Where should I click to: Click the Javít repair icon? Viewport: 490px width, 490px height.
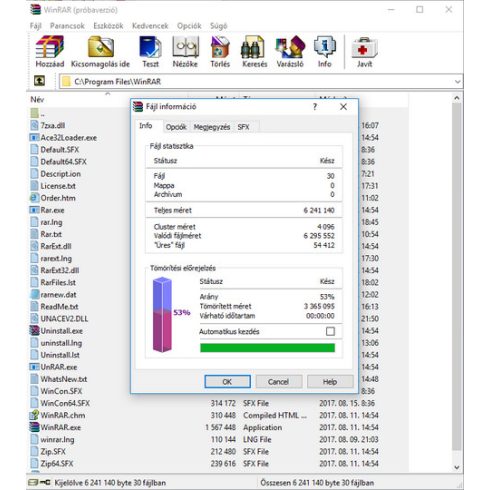(x=364, y=47)
